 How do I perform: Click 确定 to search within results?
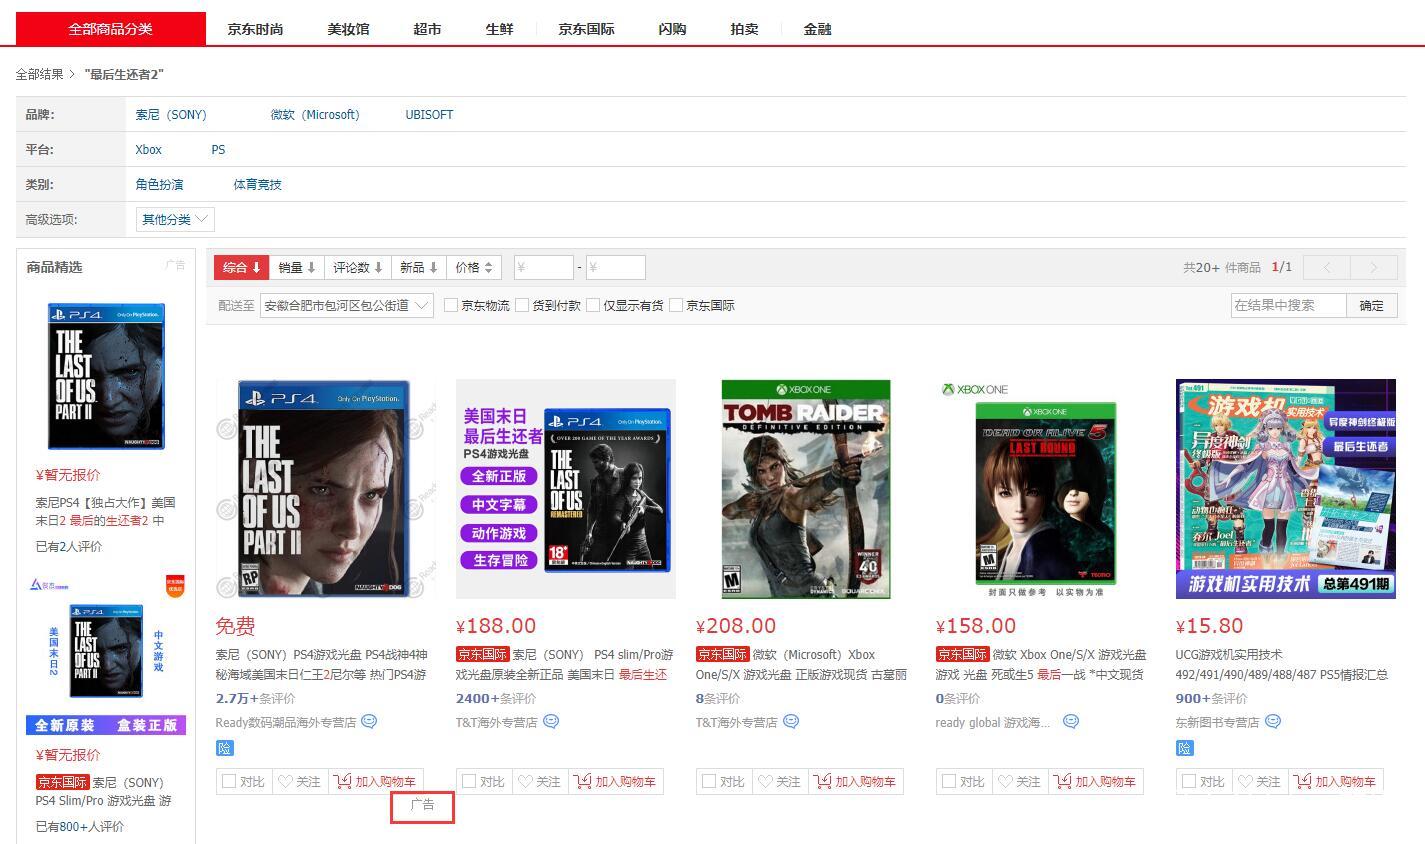[x=1371, y=306]
